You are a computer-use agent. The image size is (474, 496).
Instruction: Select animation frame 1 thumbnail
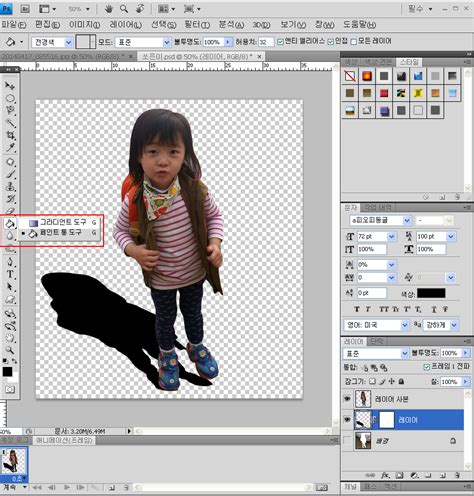14,462
